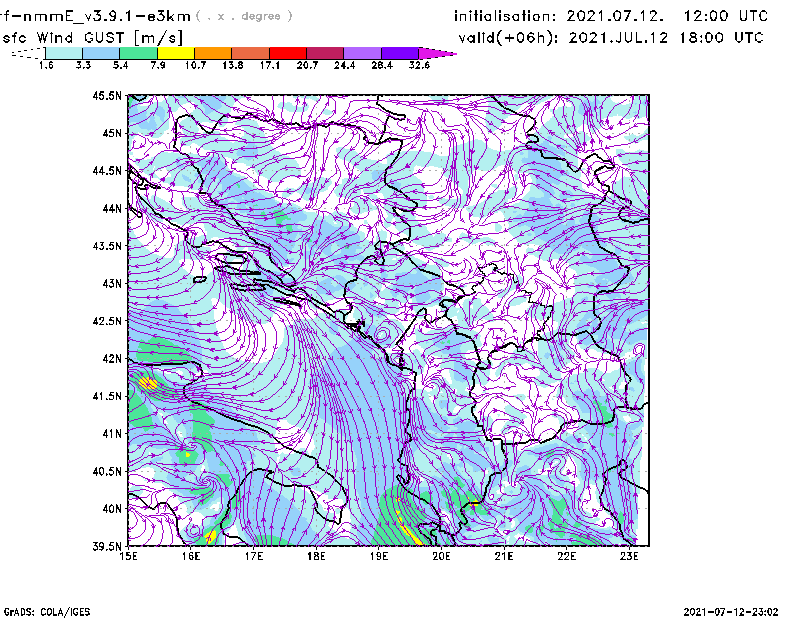Click the 19E longitude label
This screenshot has height=618, width=800.
click(379, 556)
